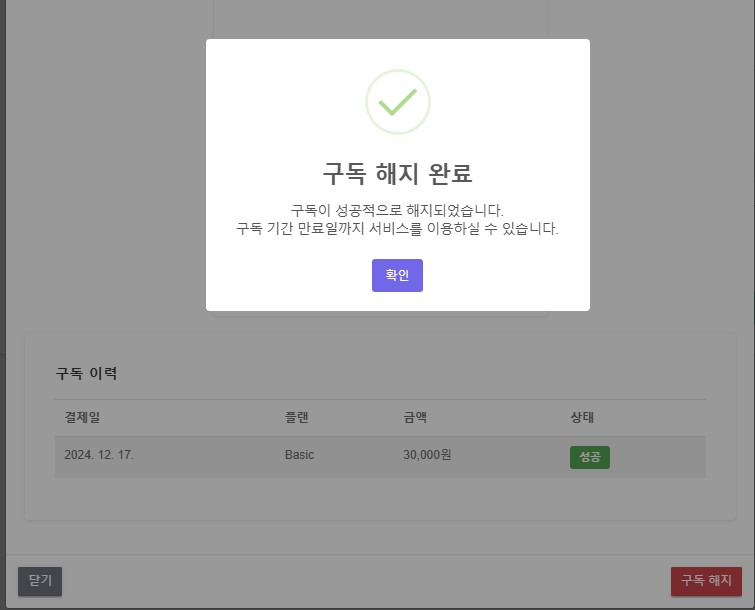
Task: Click the 구독 기간 만료일까지 service notice text
Action: [x=397, y=228]
